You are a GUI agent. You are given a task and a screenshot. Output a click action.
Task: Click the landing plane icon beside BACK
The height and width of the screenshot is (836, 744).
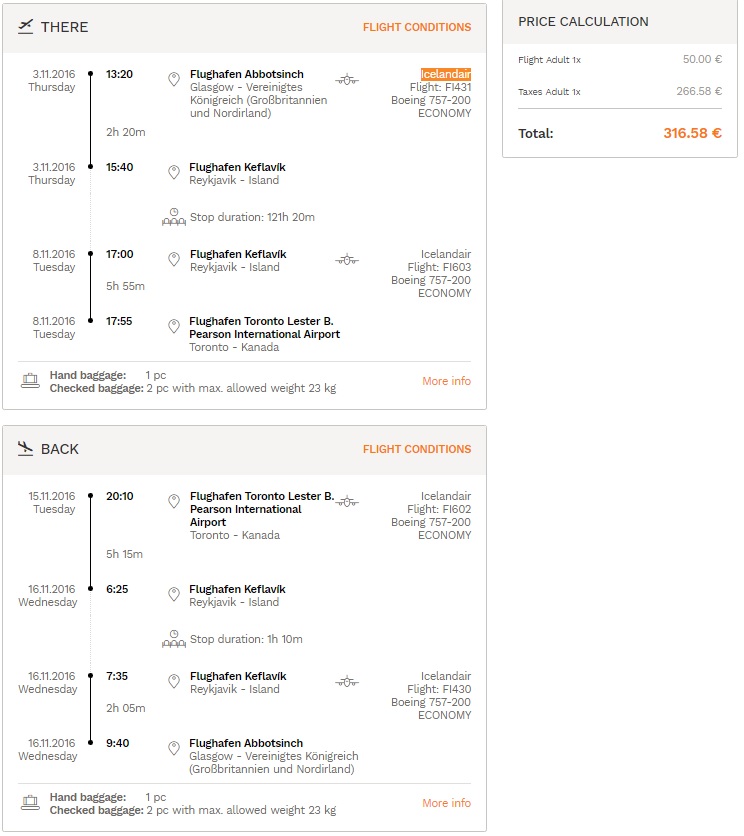[25, 448]
